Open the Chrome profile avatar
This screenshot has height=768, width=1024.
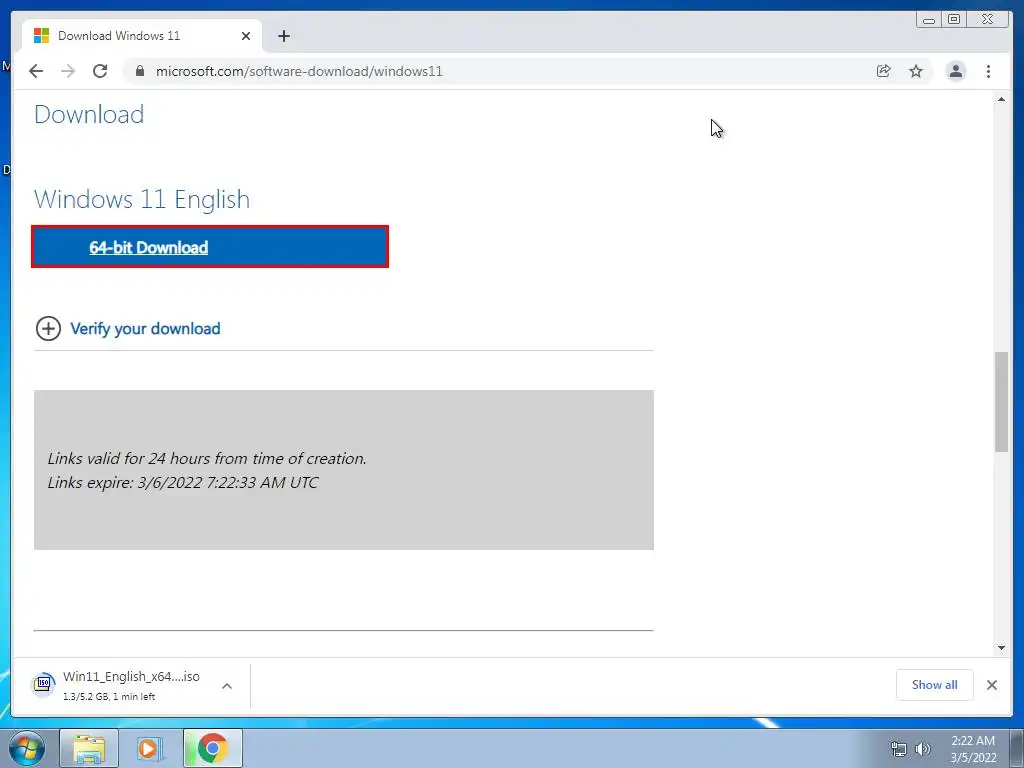pyautogui.click(x=955, y=71)
